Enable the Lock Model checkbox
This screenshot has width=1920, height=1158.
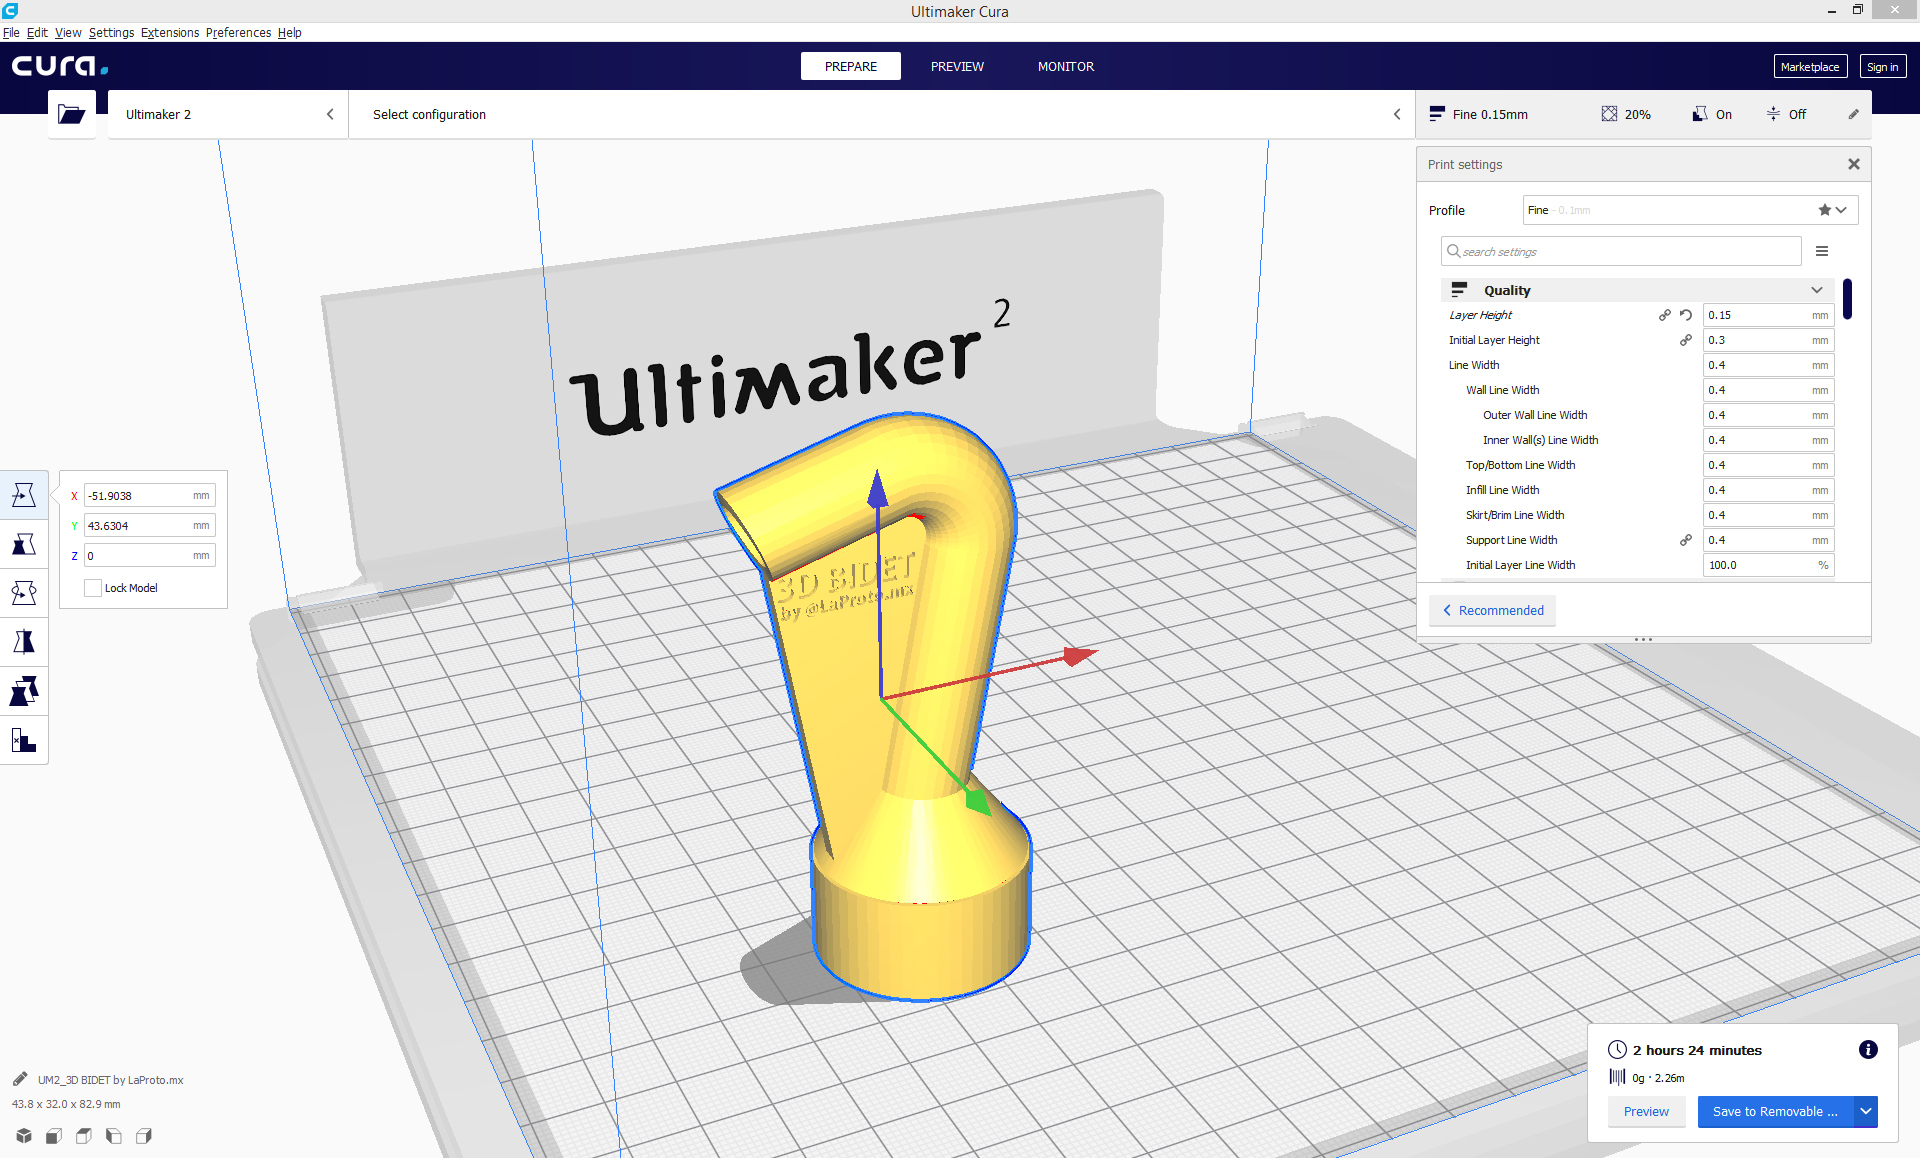tap(93, 588)
